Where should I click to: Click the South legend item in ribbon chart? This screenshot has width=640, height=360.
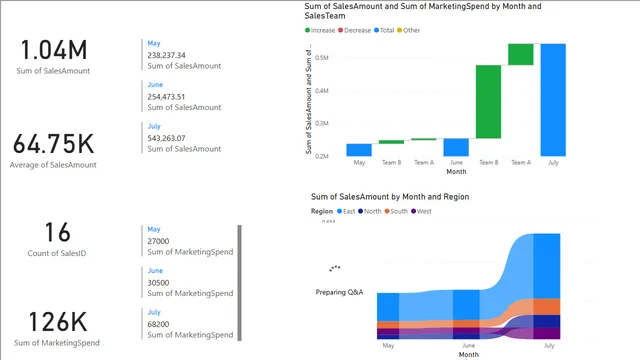396,211
